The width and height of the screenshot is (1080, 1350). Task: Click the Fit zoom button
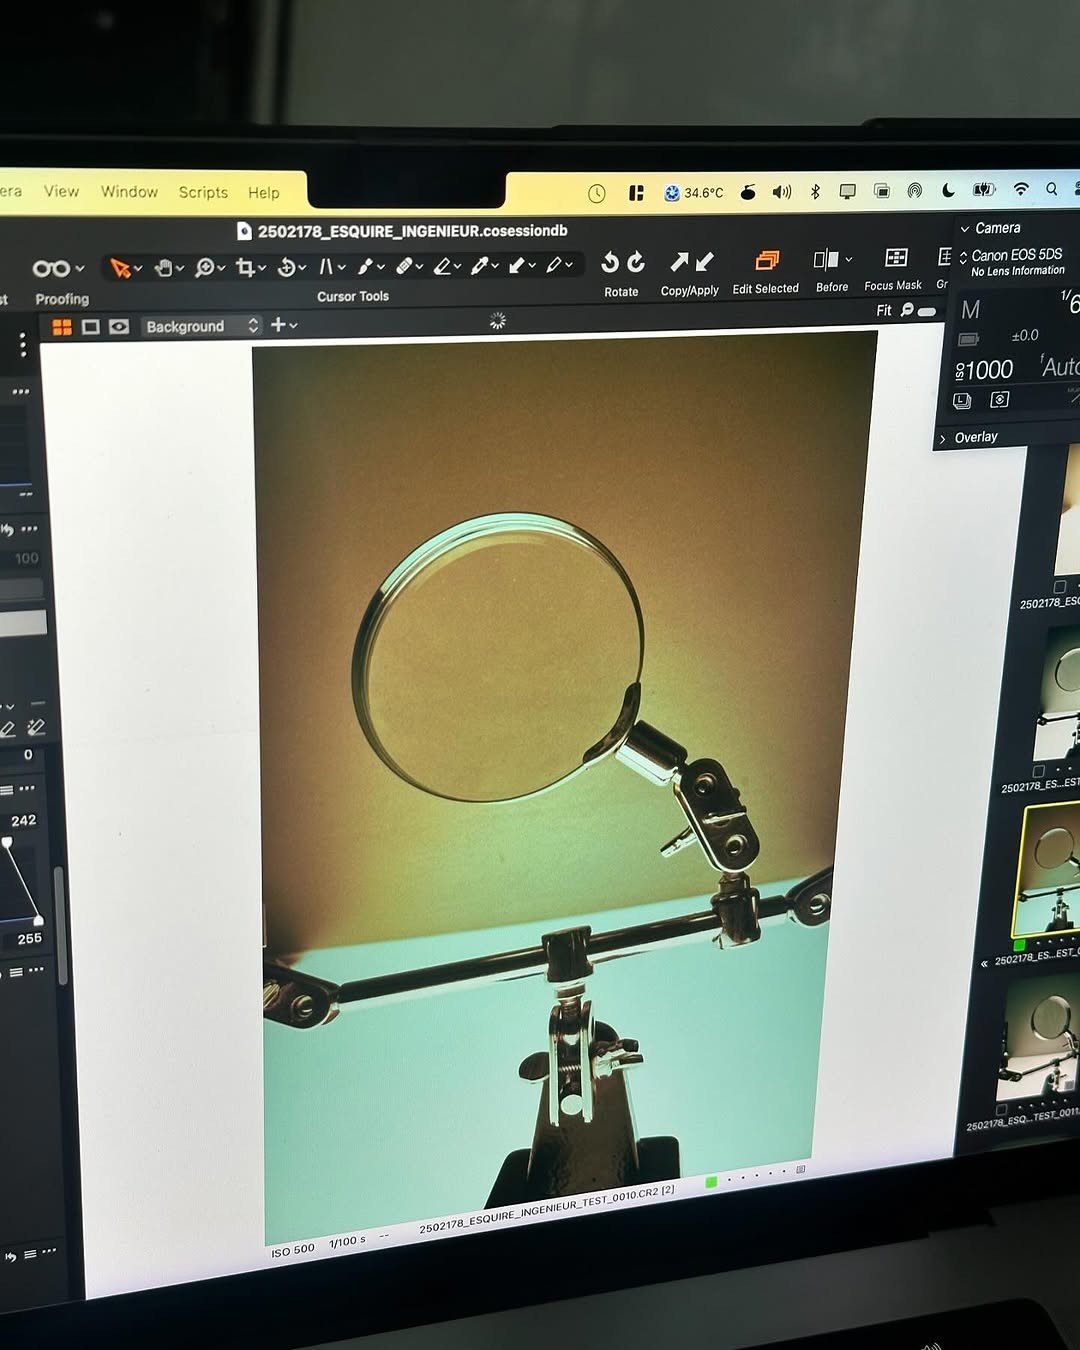pyautogui.click(x=884, y=311)
